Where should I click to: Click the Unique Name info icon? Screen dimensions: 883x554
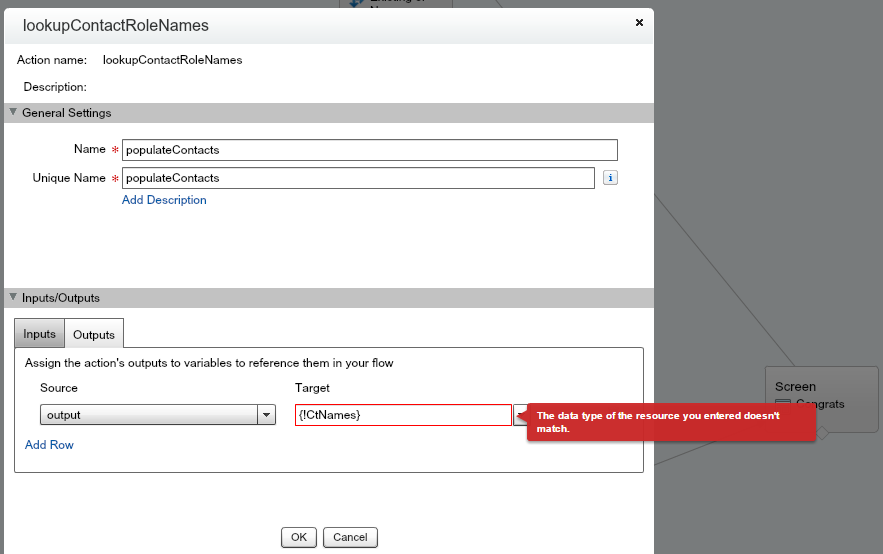coord(610,178)
